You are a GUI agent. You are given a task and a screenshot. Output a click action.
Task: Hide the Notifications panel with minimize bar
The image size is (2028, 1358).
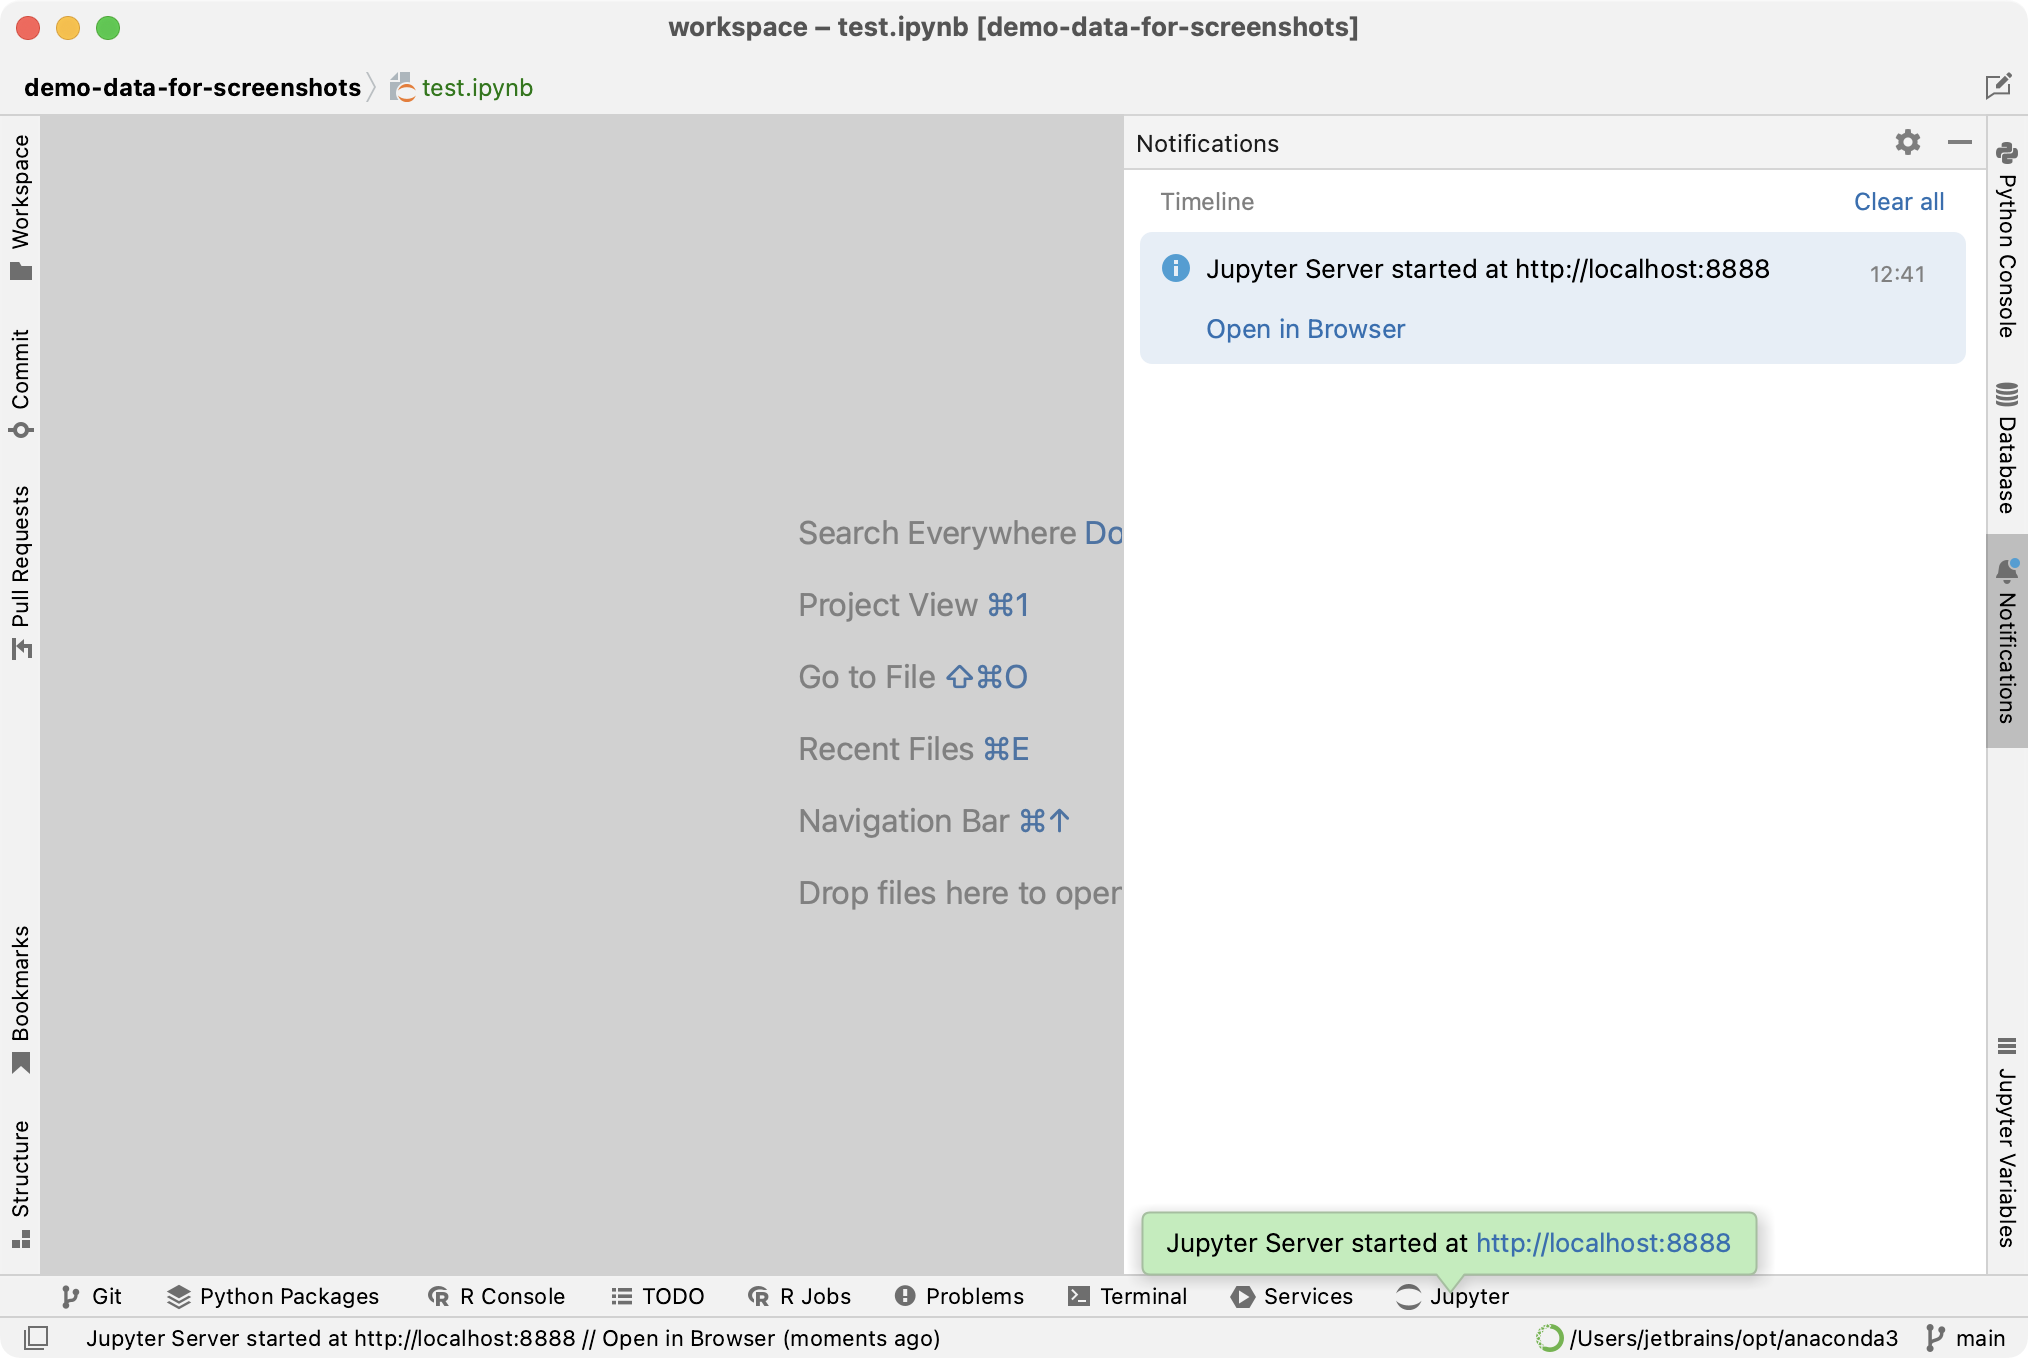pos(1960,143)
